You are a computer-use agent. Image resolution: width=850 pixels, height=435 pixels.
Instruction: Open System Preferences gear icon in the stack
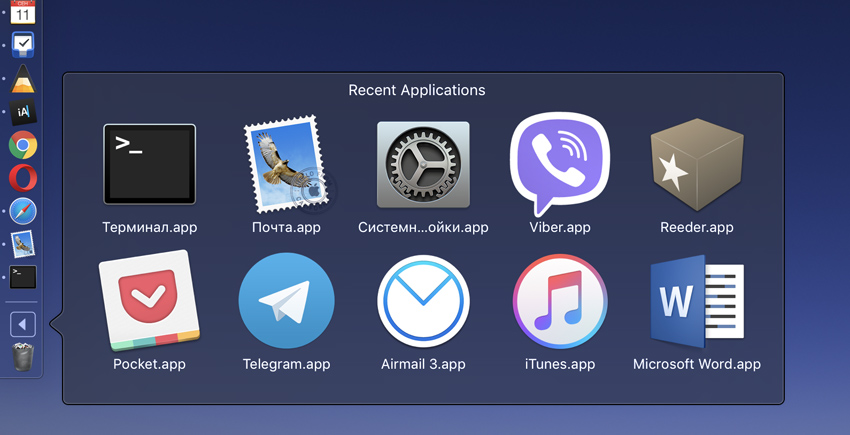tap(423, 164)
